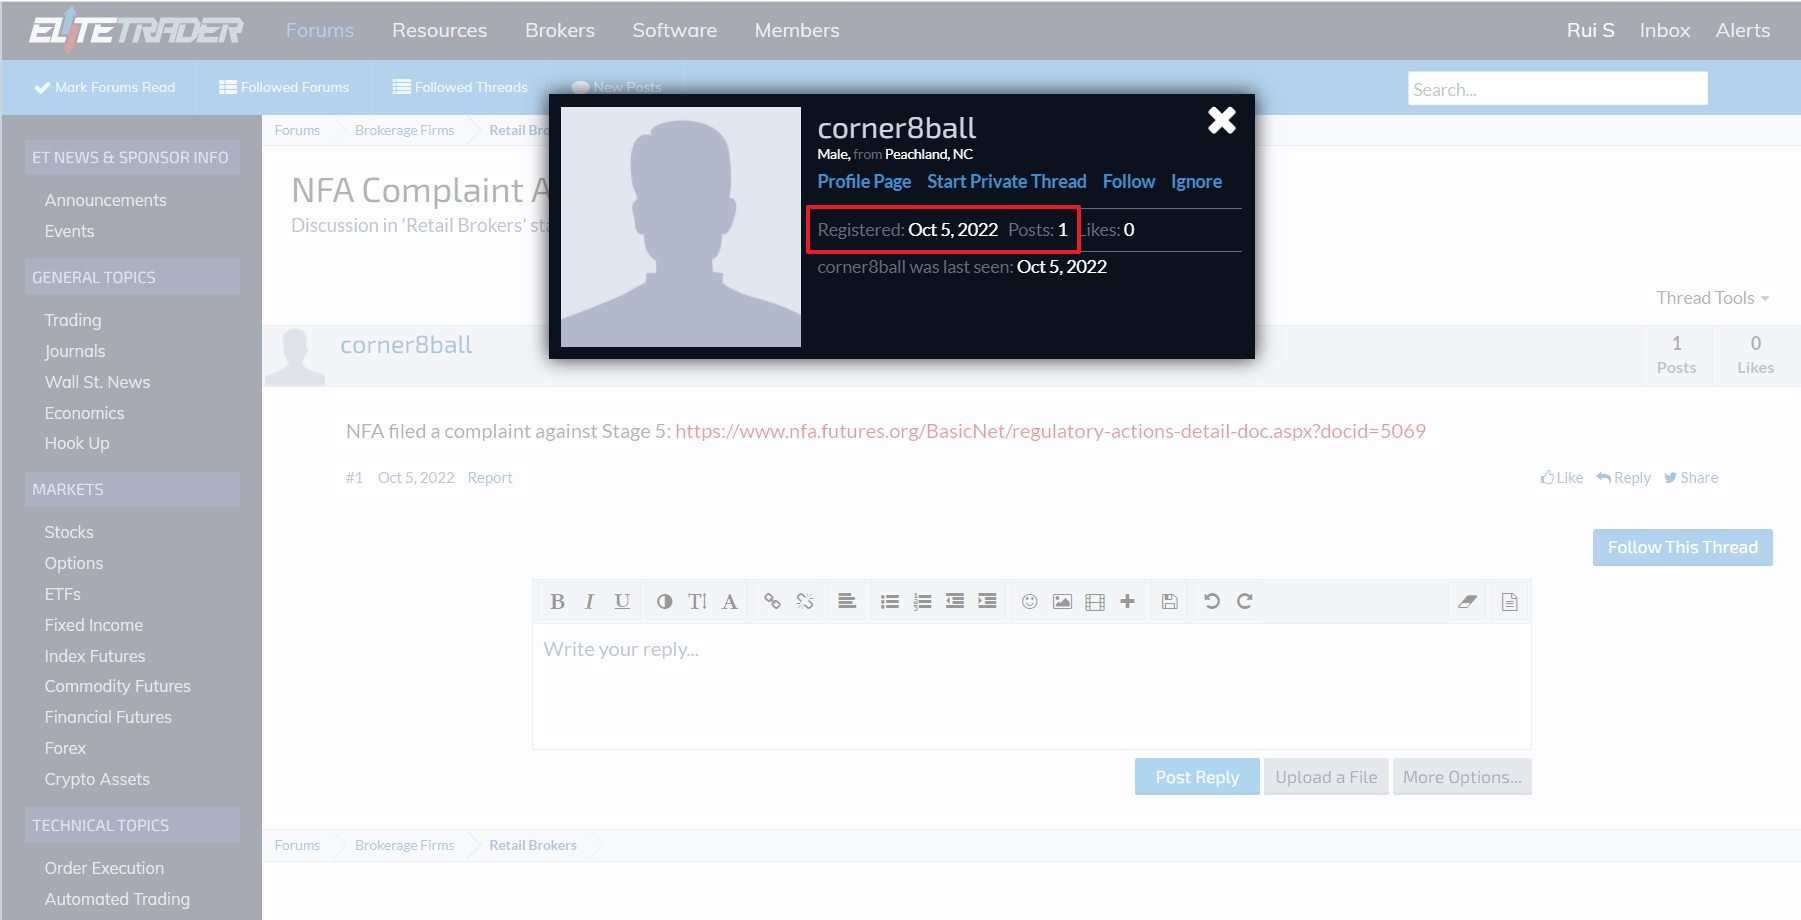This screenshot has width=1801, height=920.
Task: Click the EliteTrader logo
Action: (x=136, y=30)
